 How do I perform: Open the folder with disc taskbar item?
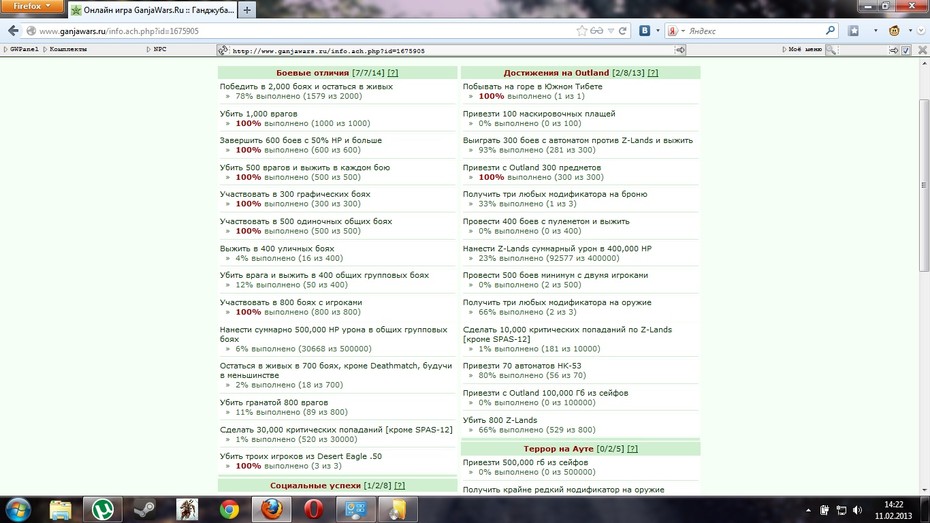pos(398,509)
